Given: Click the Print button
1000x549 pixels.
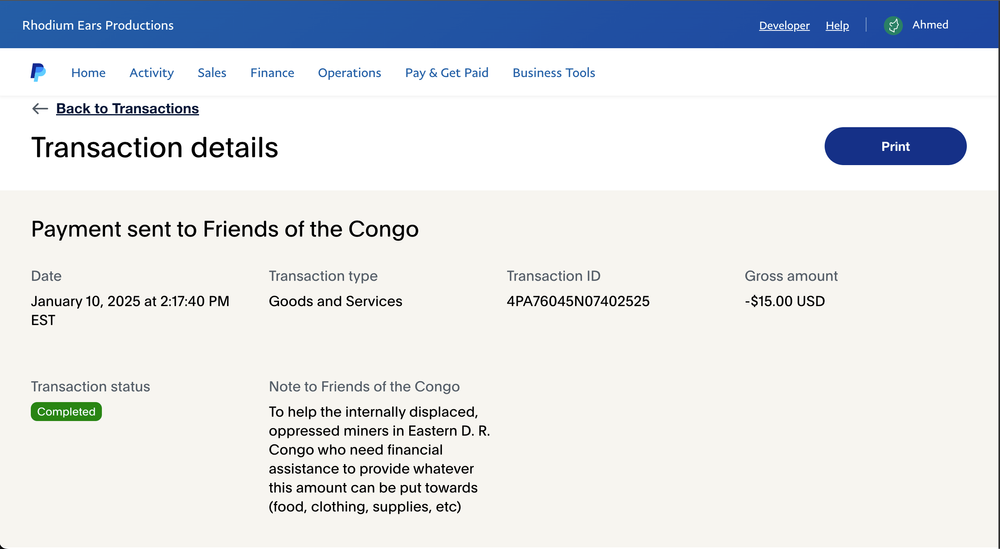Looking at the screenshot, I should (895, 146).
